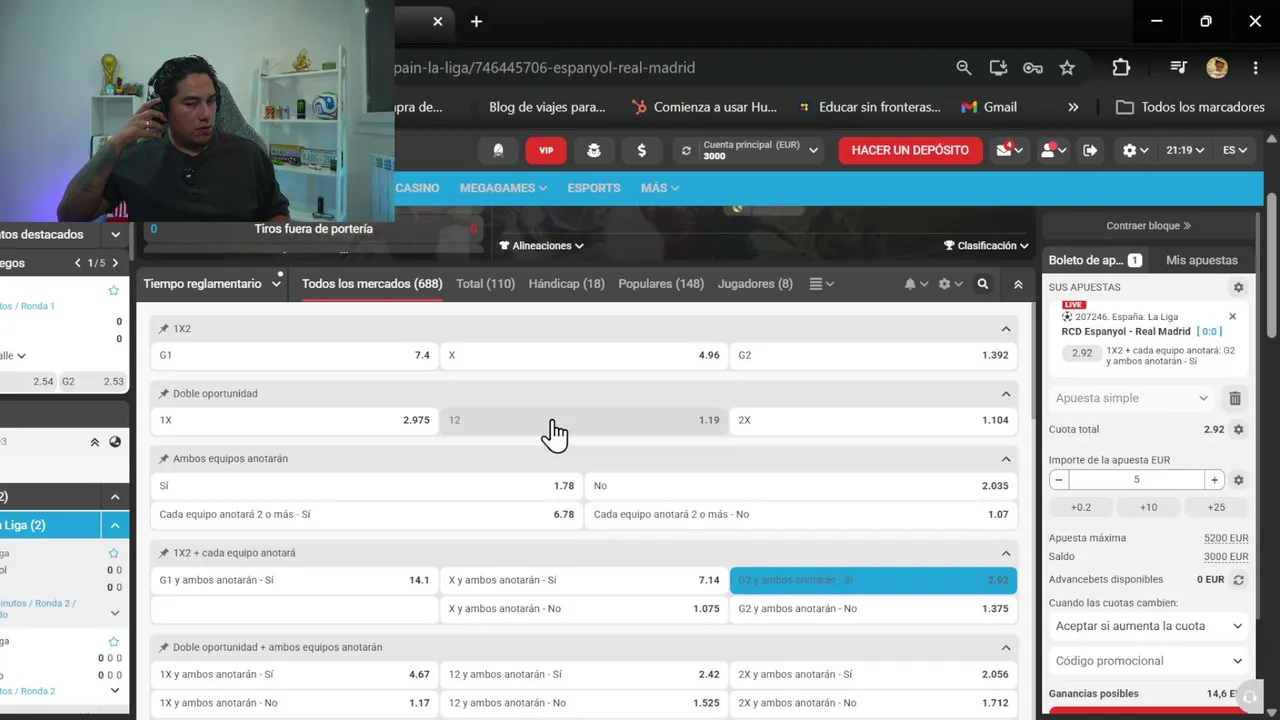
Task: Select G2 odds 1.392
Action: point(873,355)
